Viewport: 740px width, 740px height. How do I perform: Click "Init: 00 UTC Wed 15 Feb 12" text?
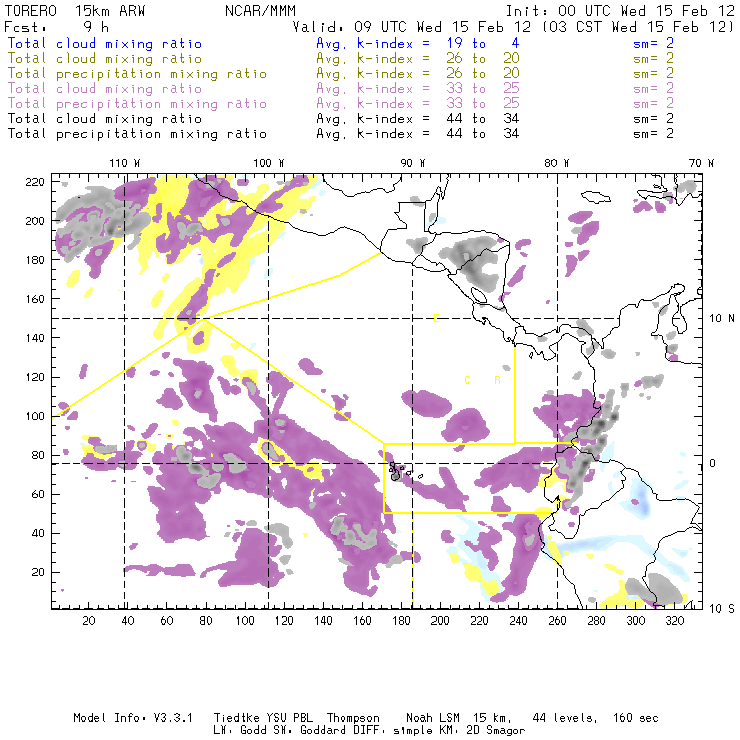point(620,11)
